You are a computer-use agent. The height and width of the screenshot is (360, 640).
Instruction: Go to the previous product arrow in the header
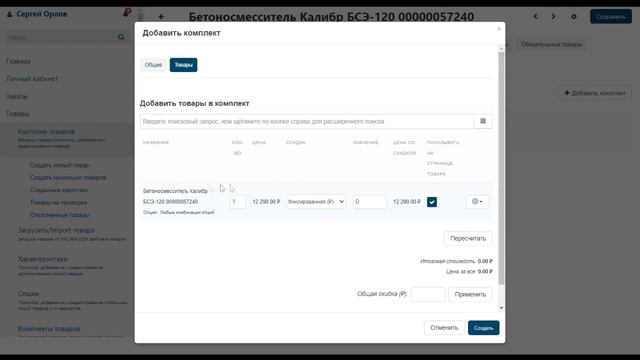pos(536,17)
